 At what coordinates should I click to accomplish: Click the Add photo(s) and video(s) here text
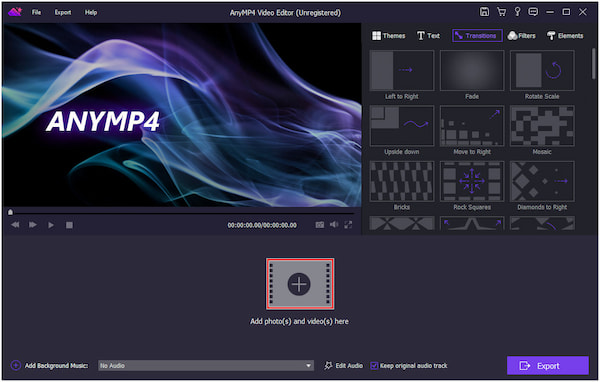click(x=299, y=321)
